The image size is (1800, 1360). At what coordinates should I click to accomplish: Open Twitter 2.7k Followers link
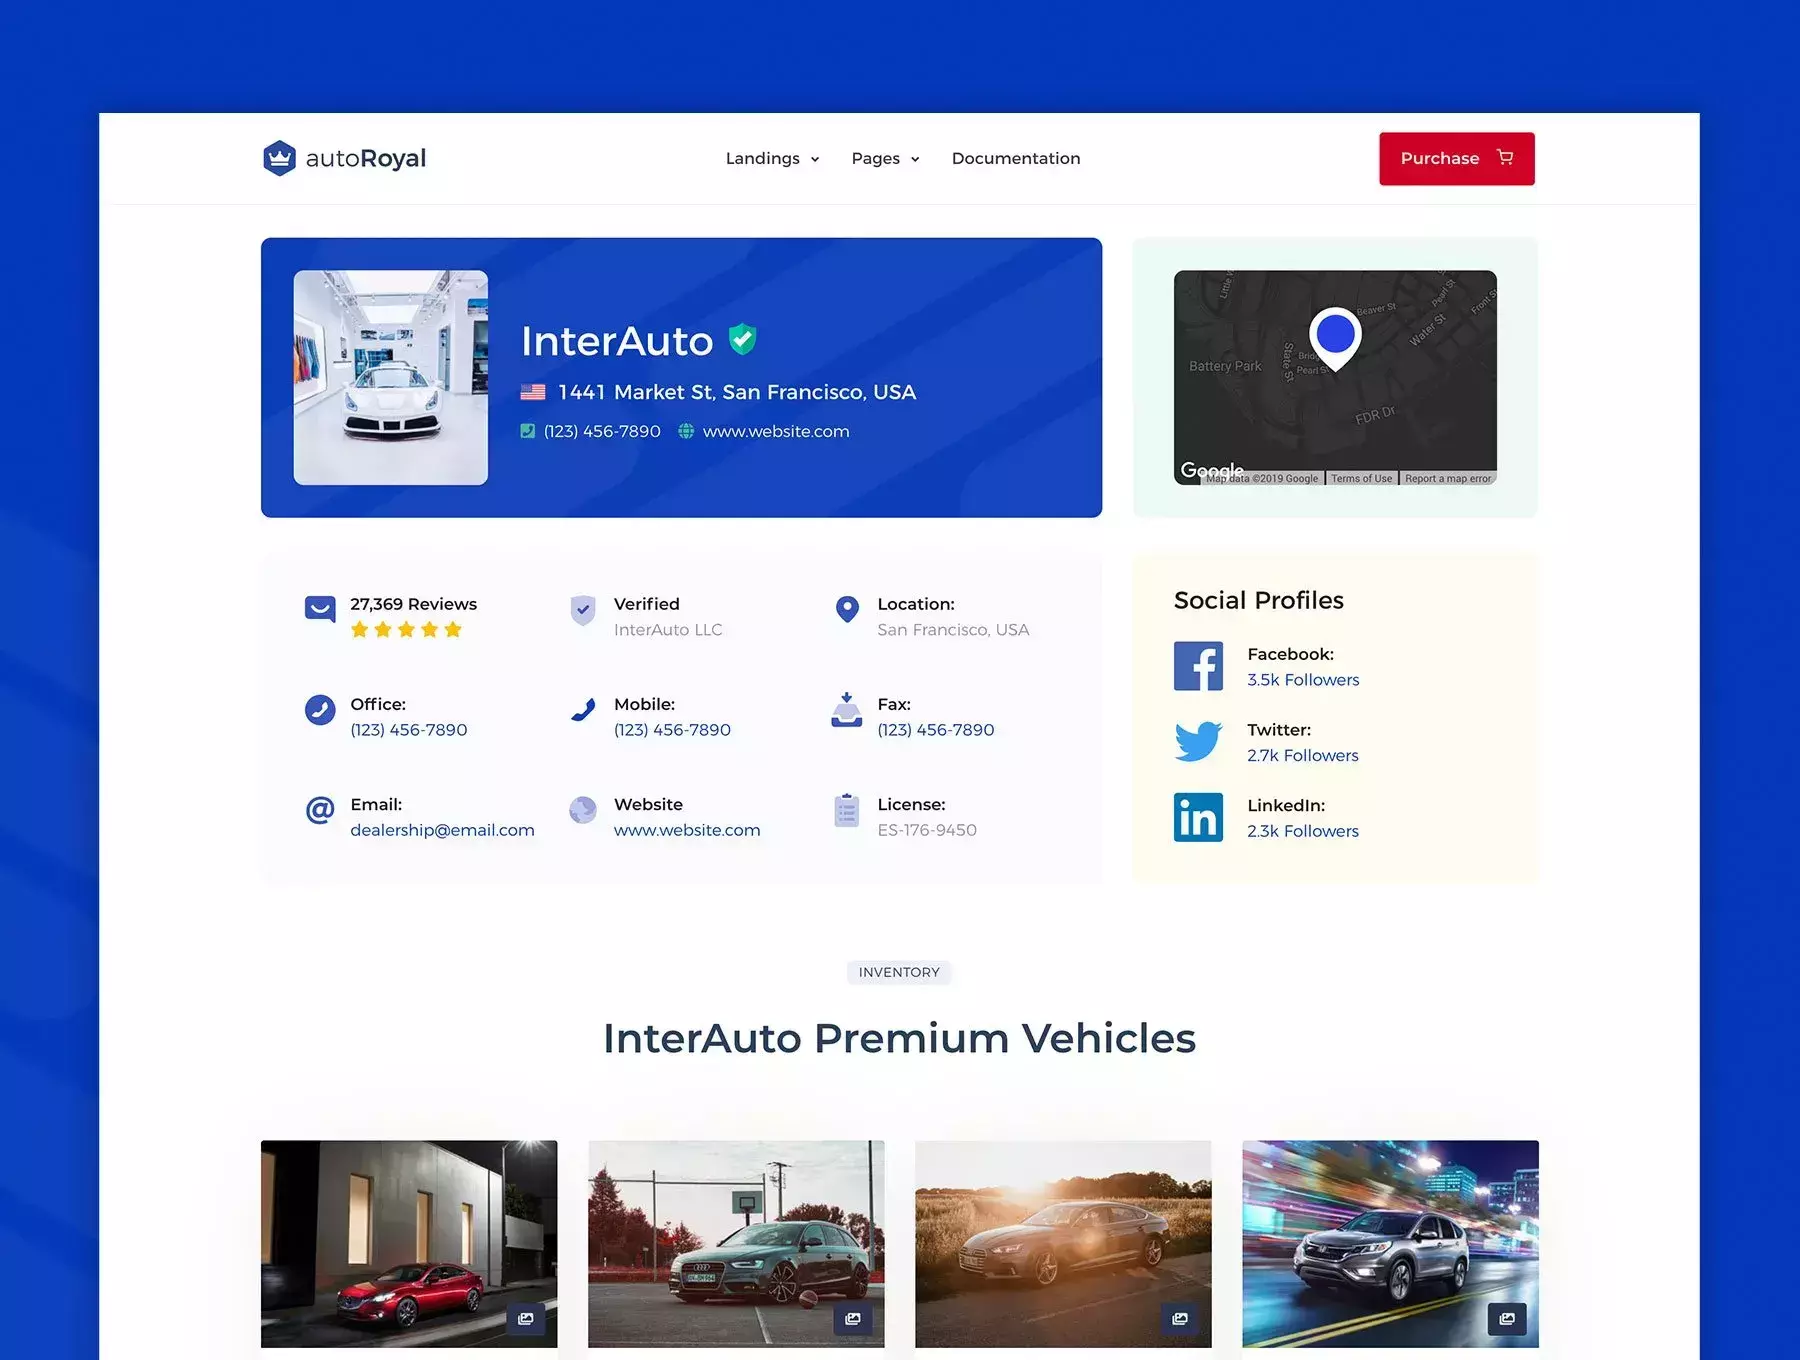(1303, 756)
